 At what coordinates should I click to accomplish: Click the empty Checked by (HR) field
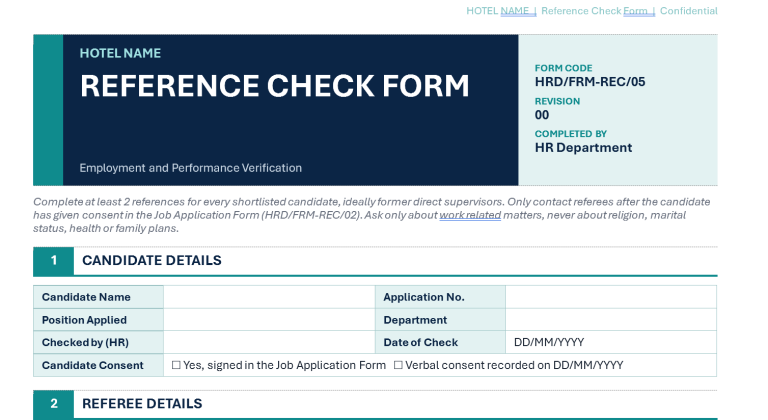[x=269, y=342]
